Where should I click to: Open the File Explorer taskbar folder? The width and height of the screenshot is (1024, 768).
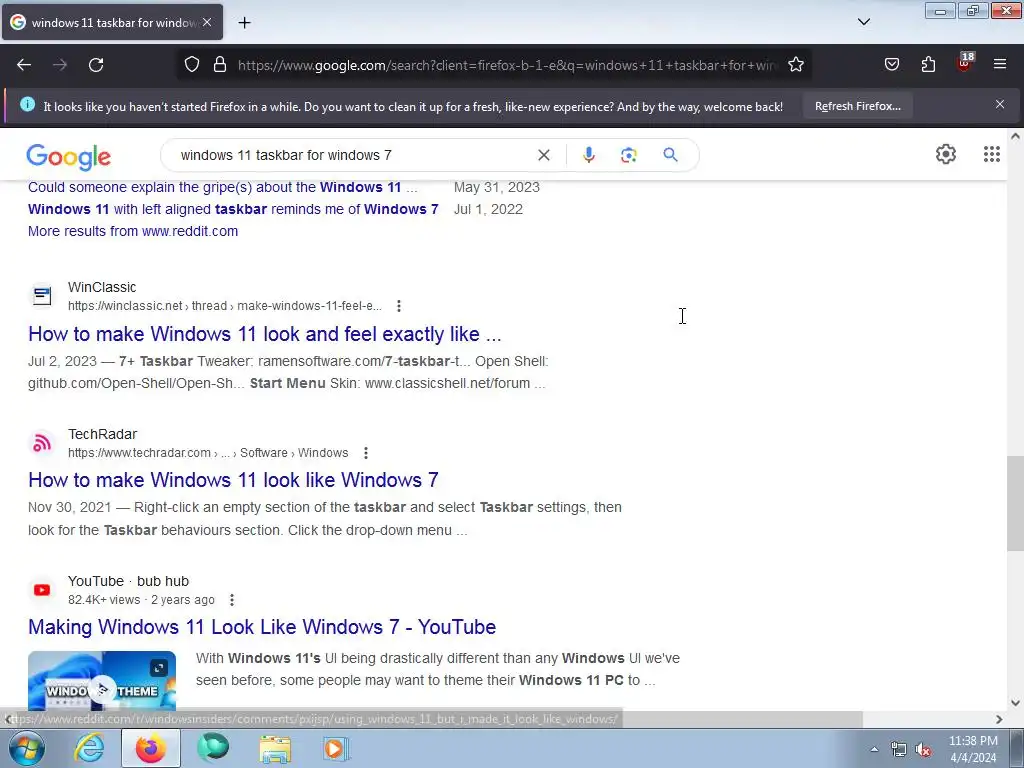(275, 748)
